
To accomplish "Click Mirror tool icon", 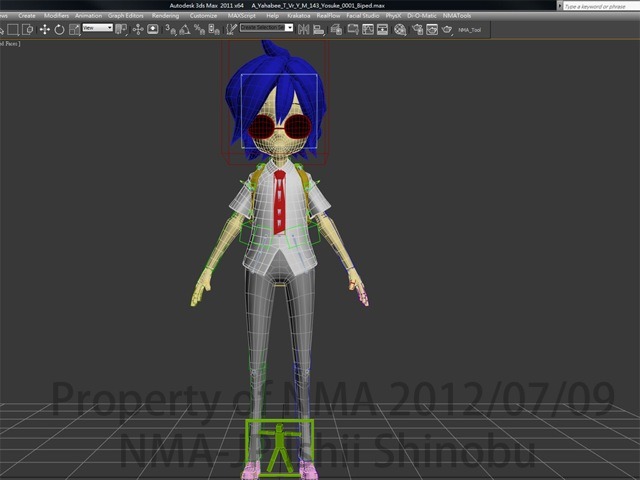I will 303,29.
